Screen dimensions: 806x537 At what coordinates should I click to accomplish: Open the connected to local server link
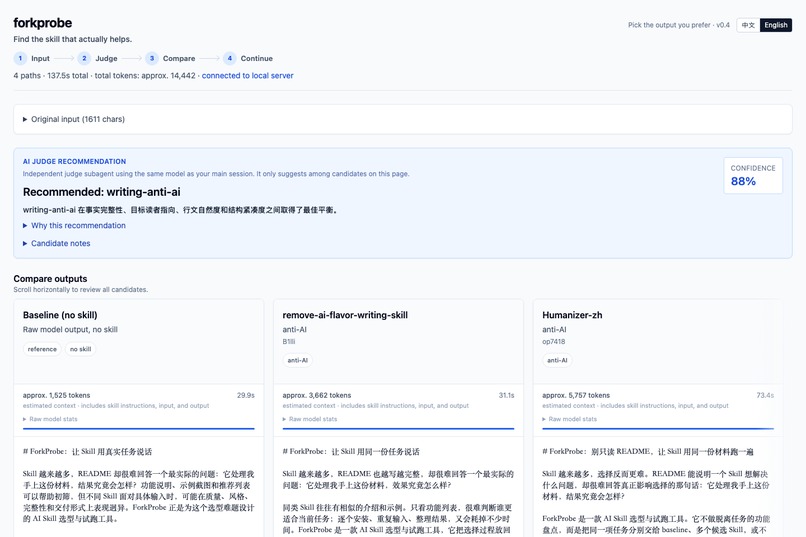click(x=247, y=76)
